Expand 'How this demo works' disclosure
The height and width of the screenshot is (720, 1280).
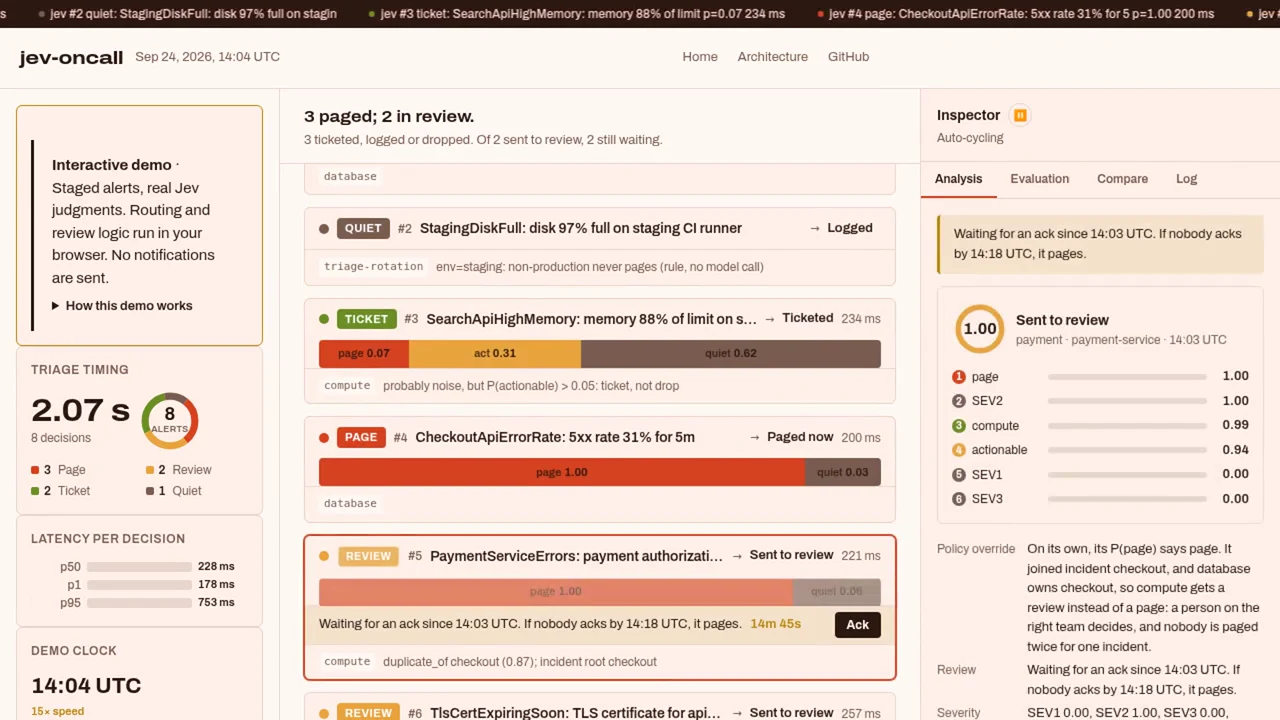click(123, 306)
